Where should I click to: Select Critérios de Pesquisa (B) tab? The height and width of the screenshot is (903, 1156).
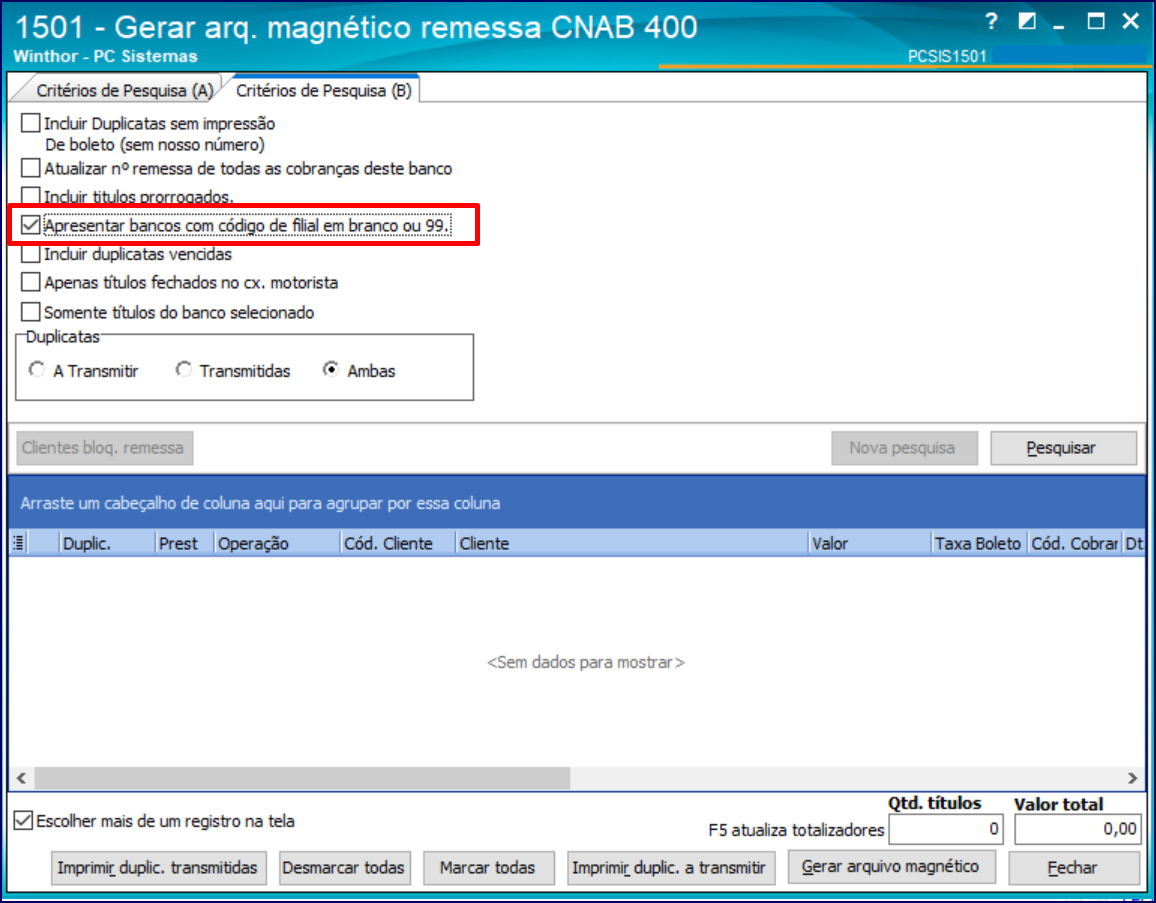point(324,91)
